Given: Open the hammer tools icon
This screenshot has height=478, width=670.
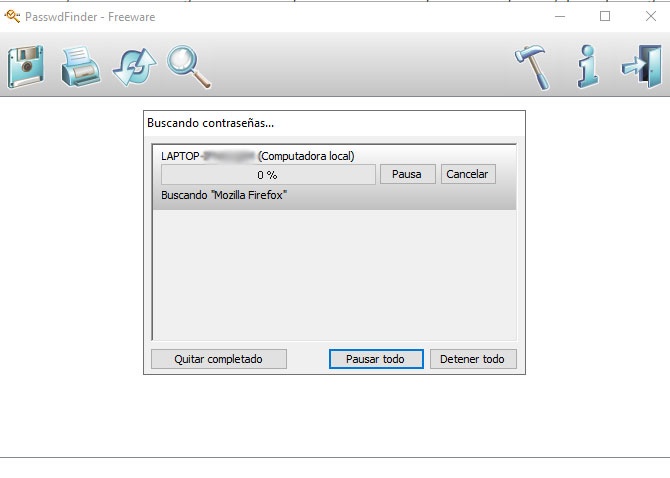Looking at the screenshot, I should click(x=532, y=67).
